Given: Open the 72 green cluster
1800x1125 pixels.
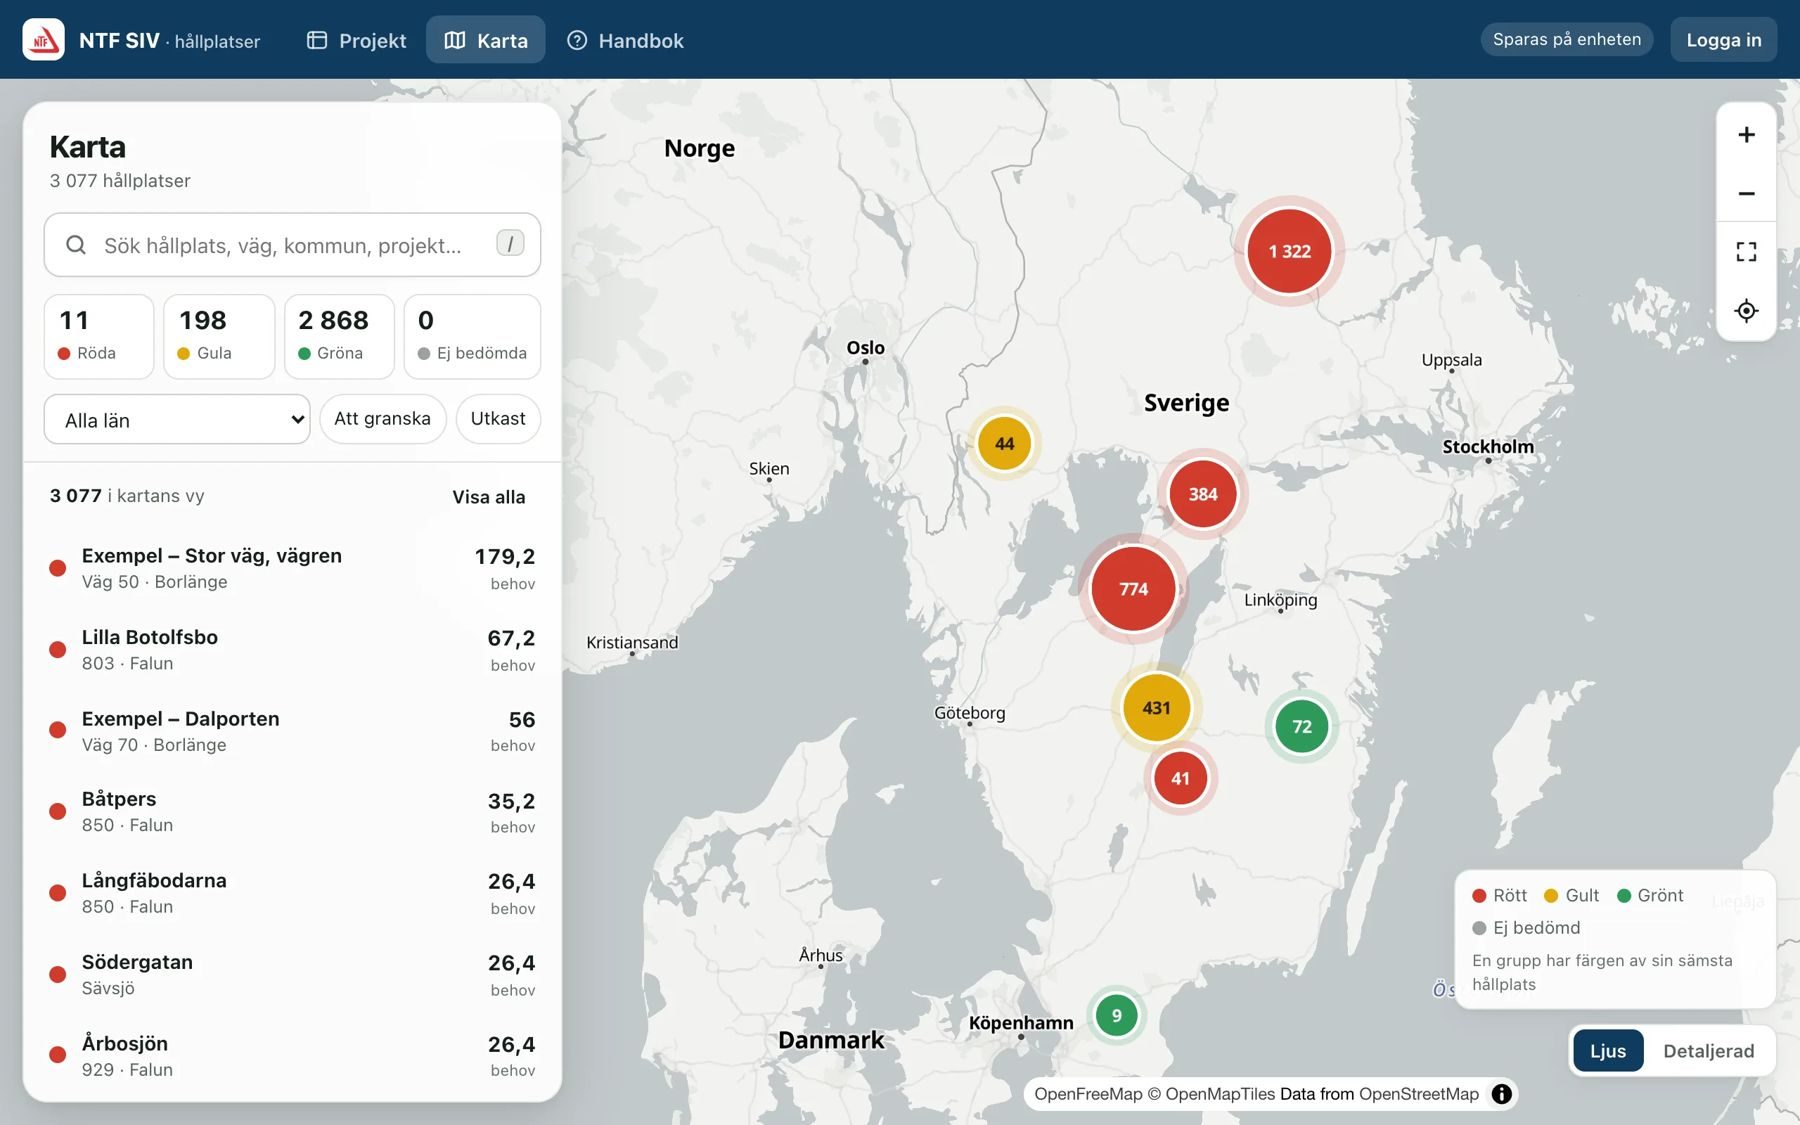Looking at the screenshot, I should click(x=1301, y=727).
